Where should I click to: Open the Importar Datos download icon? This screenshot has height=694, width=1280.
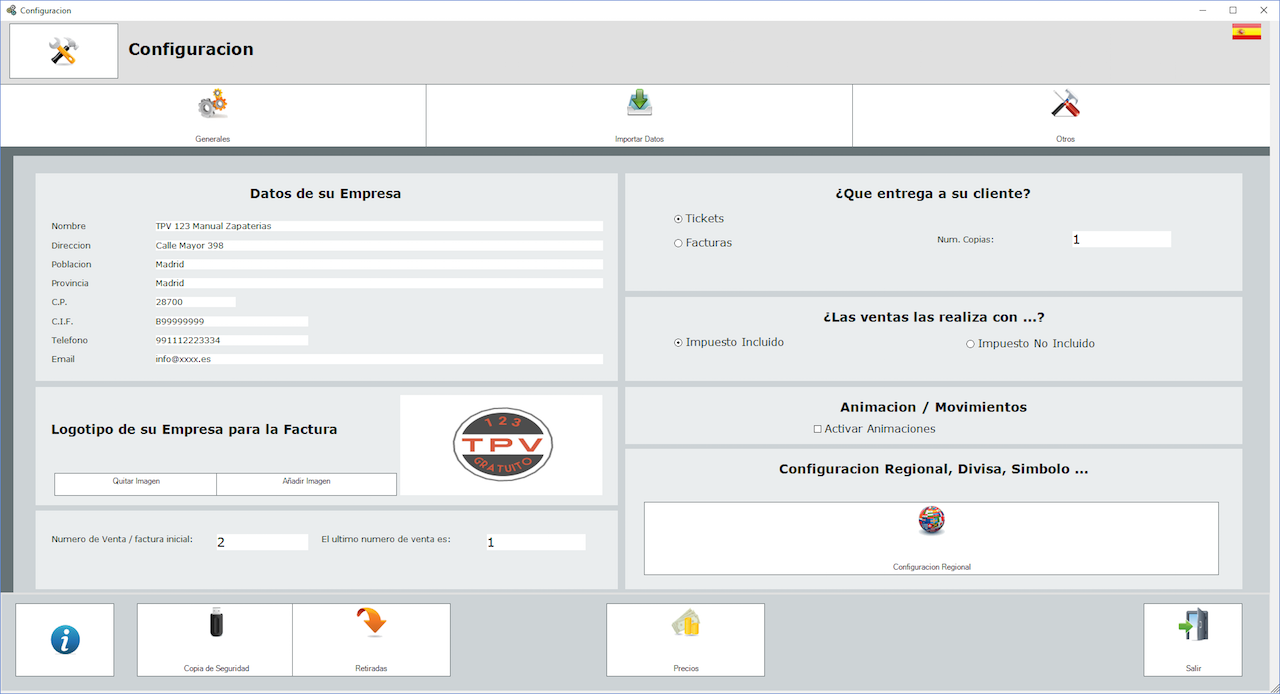point(639,104)
